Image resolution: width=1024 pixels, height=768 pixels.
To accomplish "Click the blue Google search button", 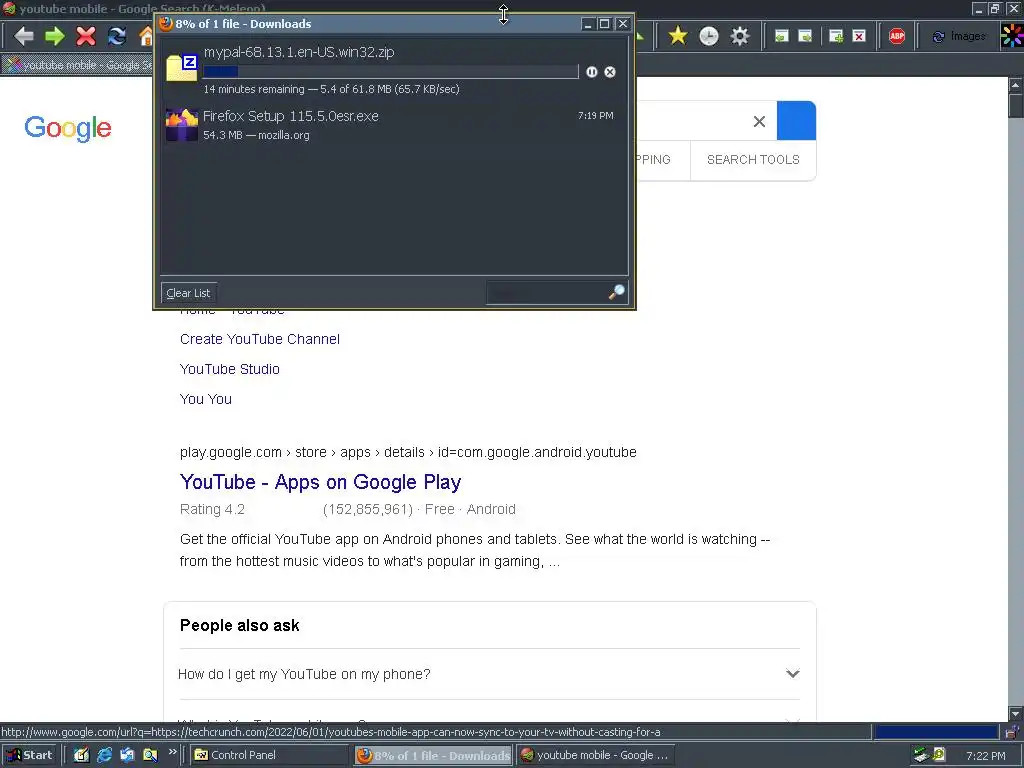I will [x=796, y=121].
